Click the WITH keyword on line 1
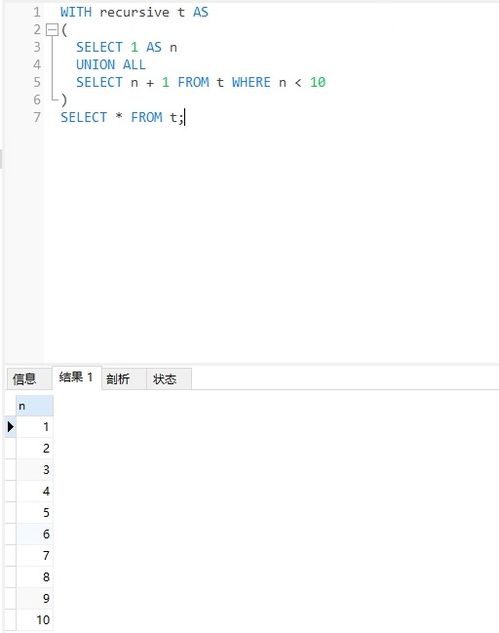The width and height of the screenshot is (499, 633). point(76,12)
